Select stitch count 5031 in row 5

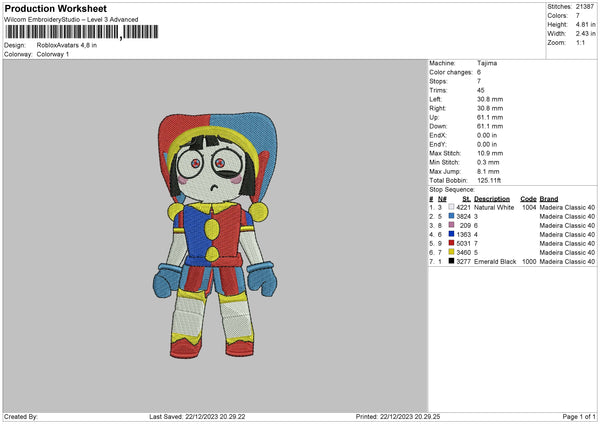click(x=463, y=243)
